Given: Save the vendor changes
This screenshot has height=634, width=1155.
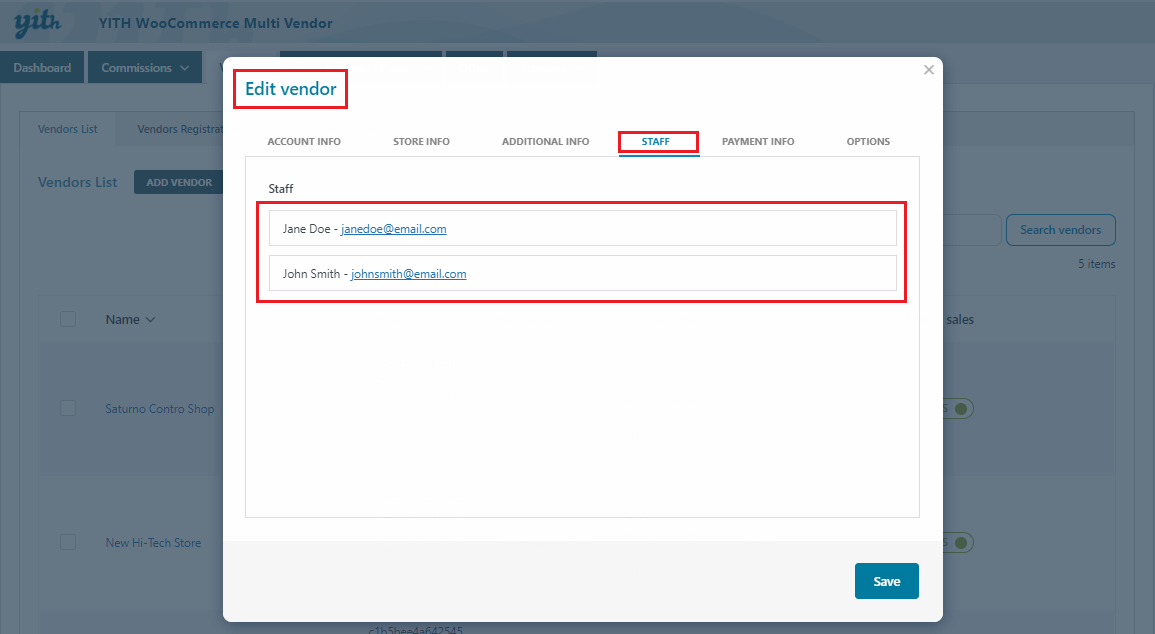Looking at the screenshot, I should [x=886, y=582].
